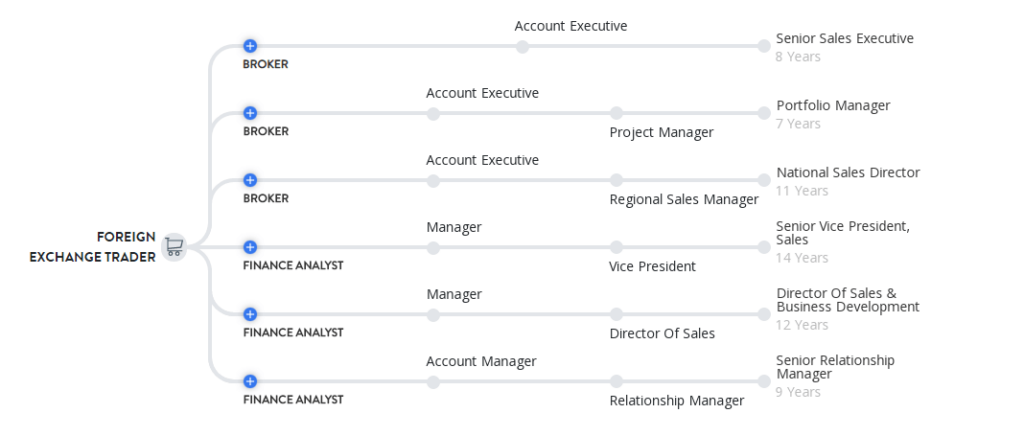Select the Project Manager node dot

[616, 113]
